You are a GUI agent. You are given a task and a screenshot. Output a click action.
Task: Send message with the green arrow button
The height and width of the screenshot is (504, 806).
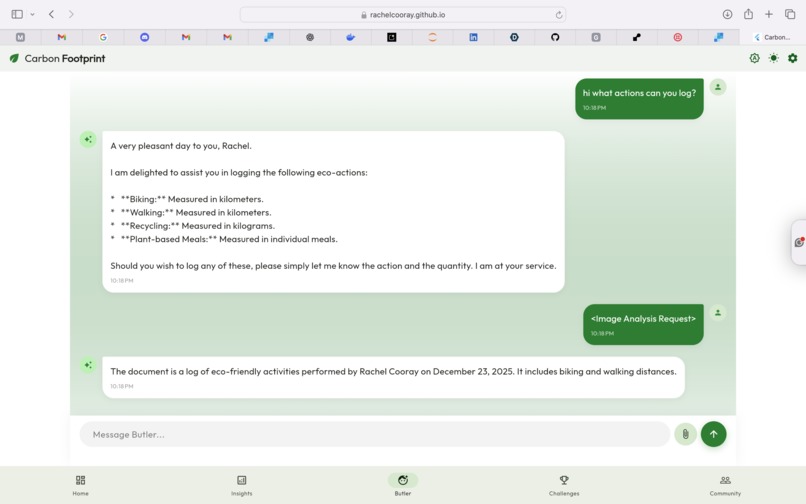click(x=713, y=434)
